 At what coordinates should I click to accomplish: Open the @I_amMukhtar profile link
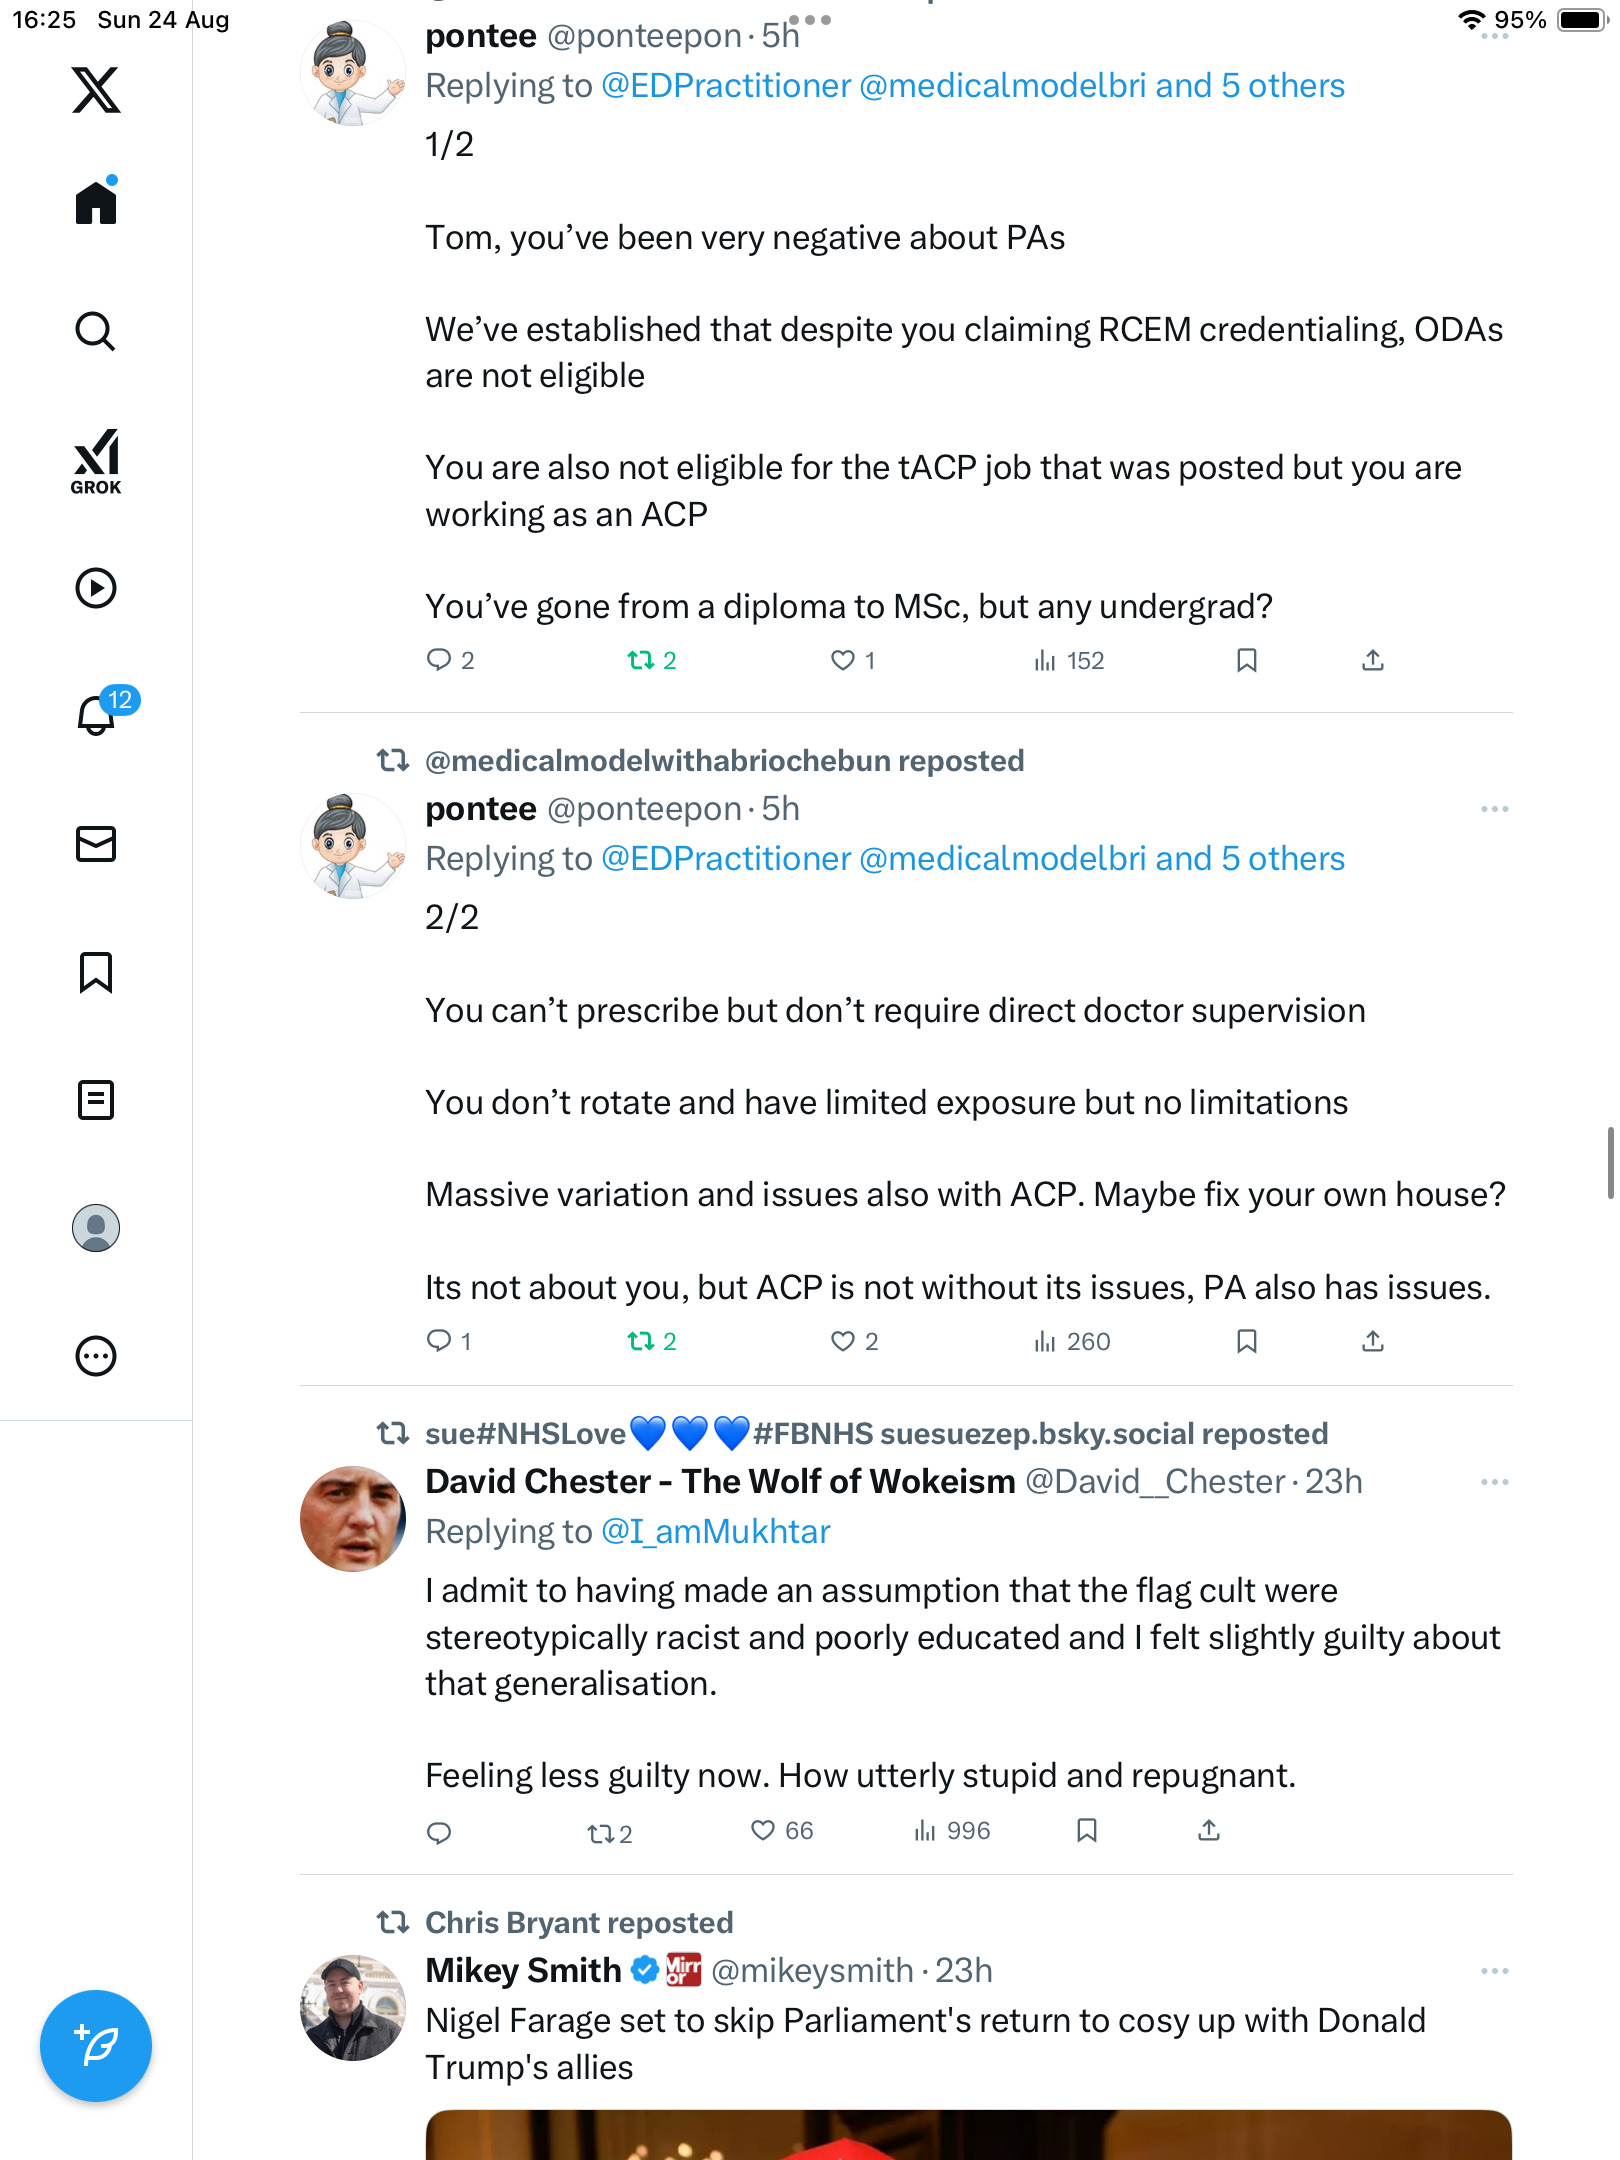[715, 1532]
